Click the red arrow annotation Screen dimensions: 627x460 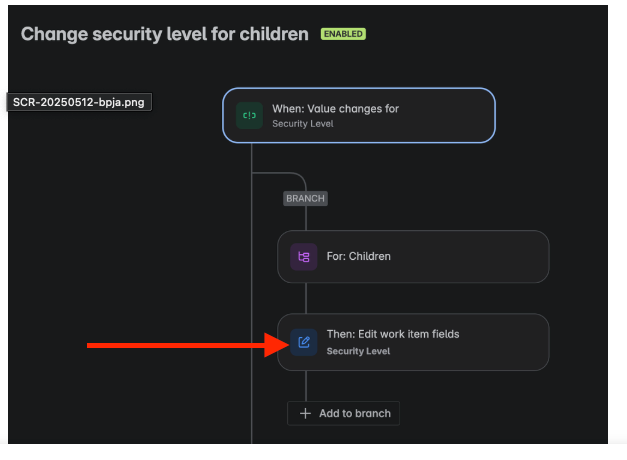coord(188,345)
